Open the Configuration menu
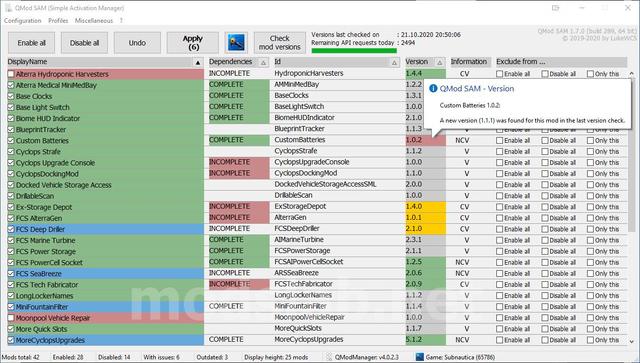 pyautogui.click(x=22, y=20)
